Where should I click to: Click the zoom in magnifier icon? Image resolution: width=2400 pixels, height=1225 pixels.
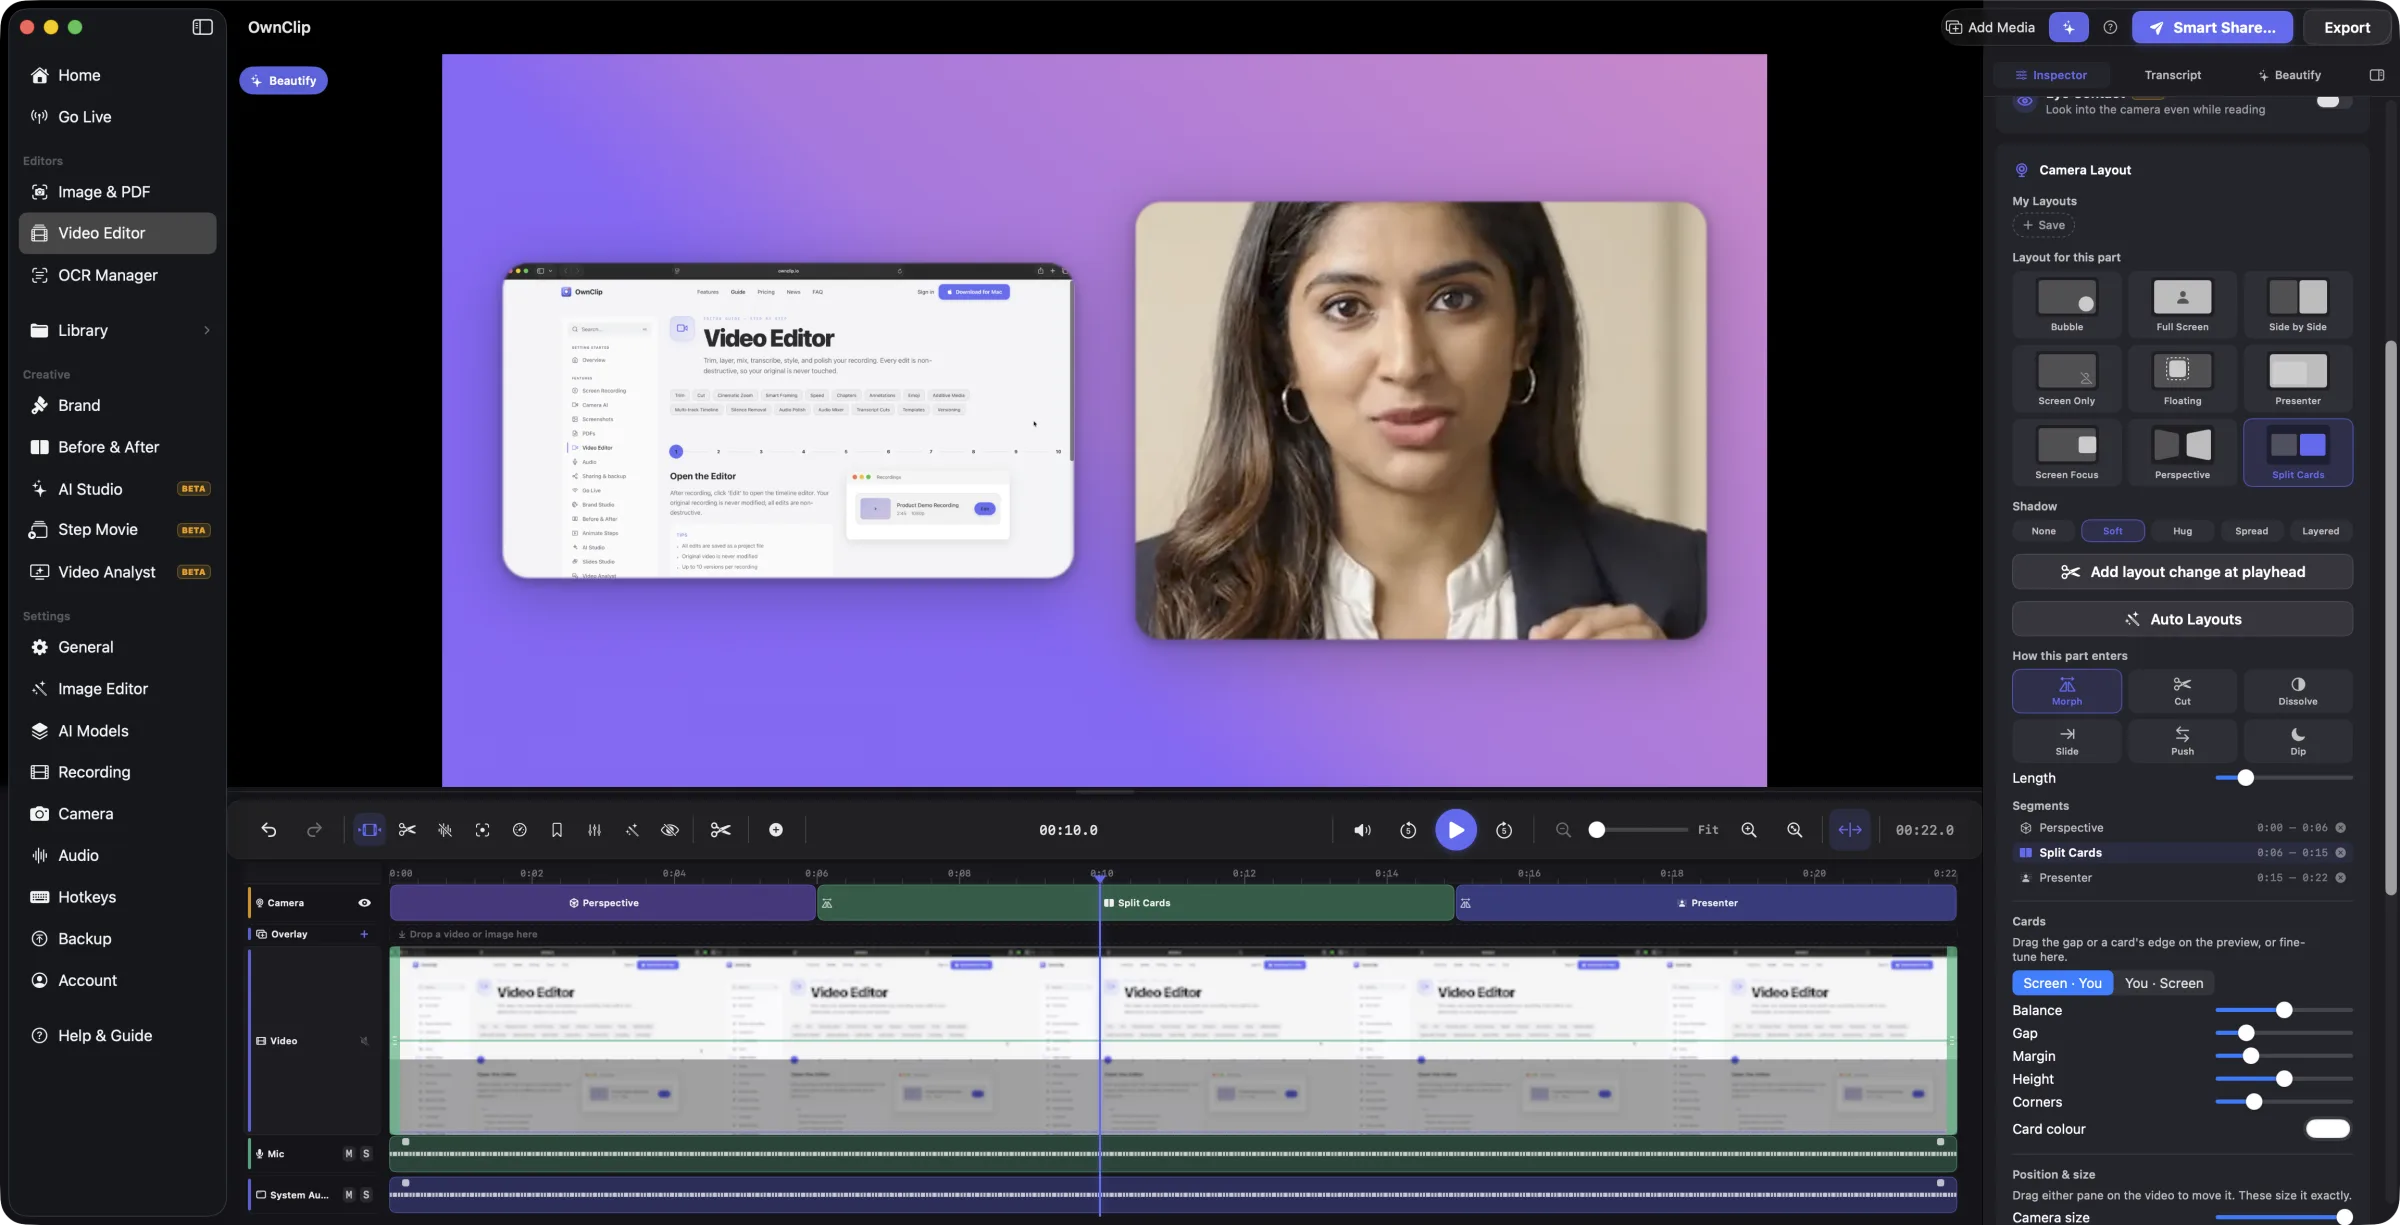click(1749, 830)
